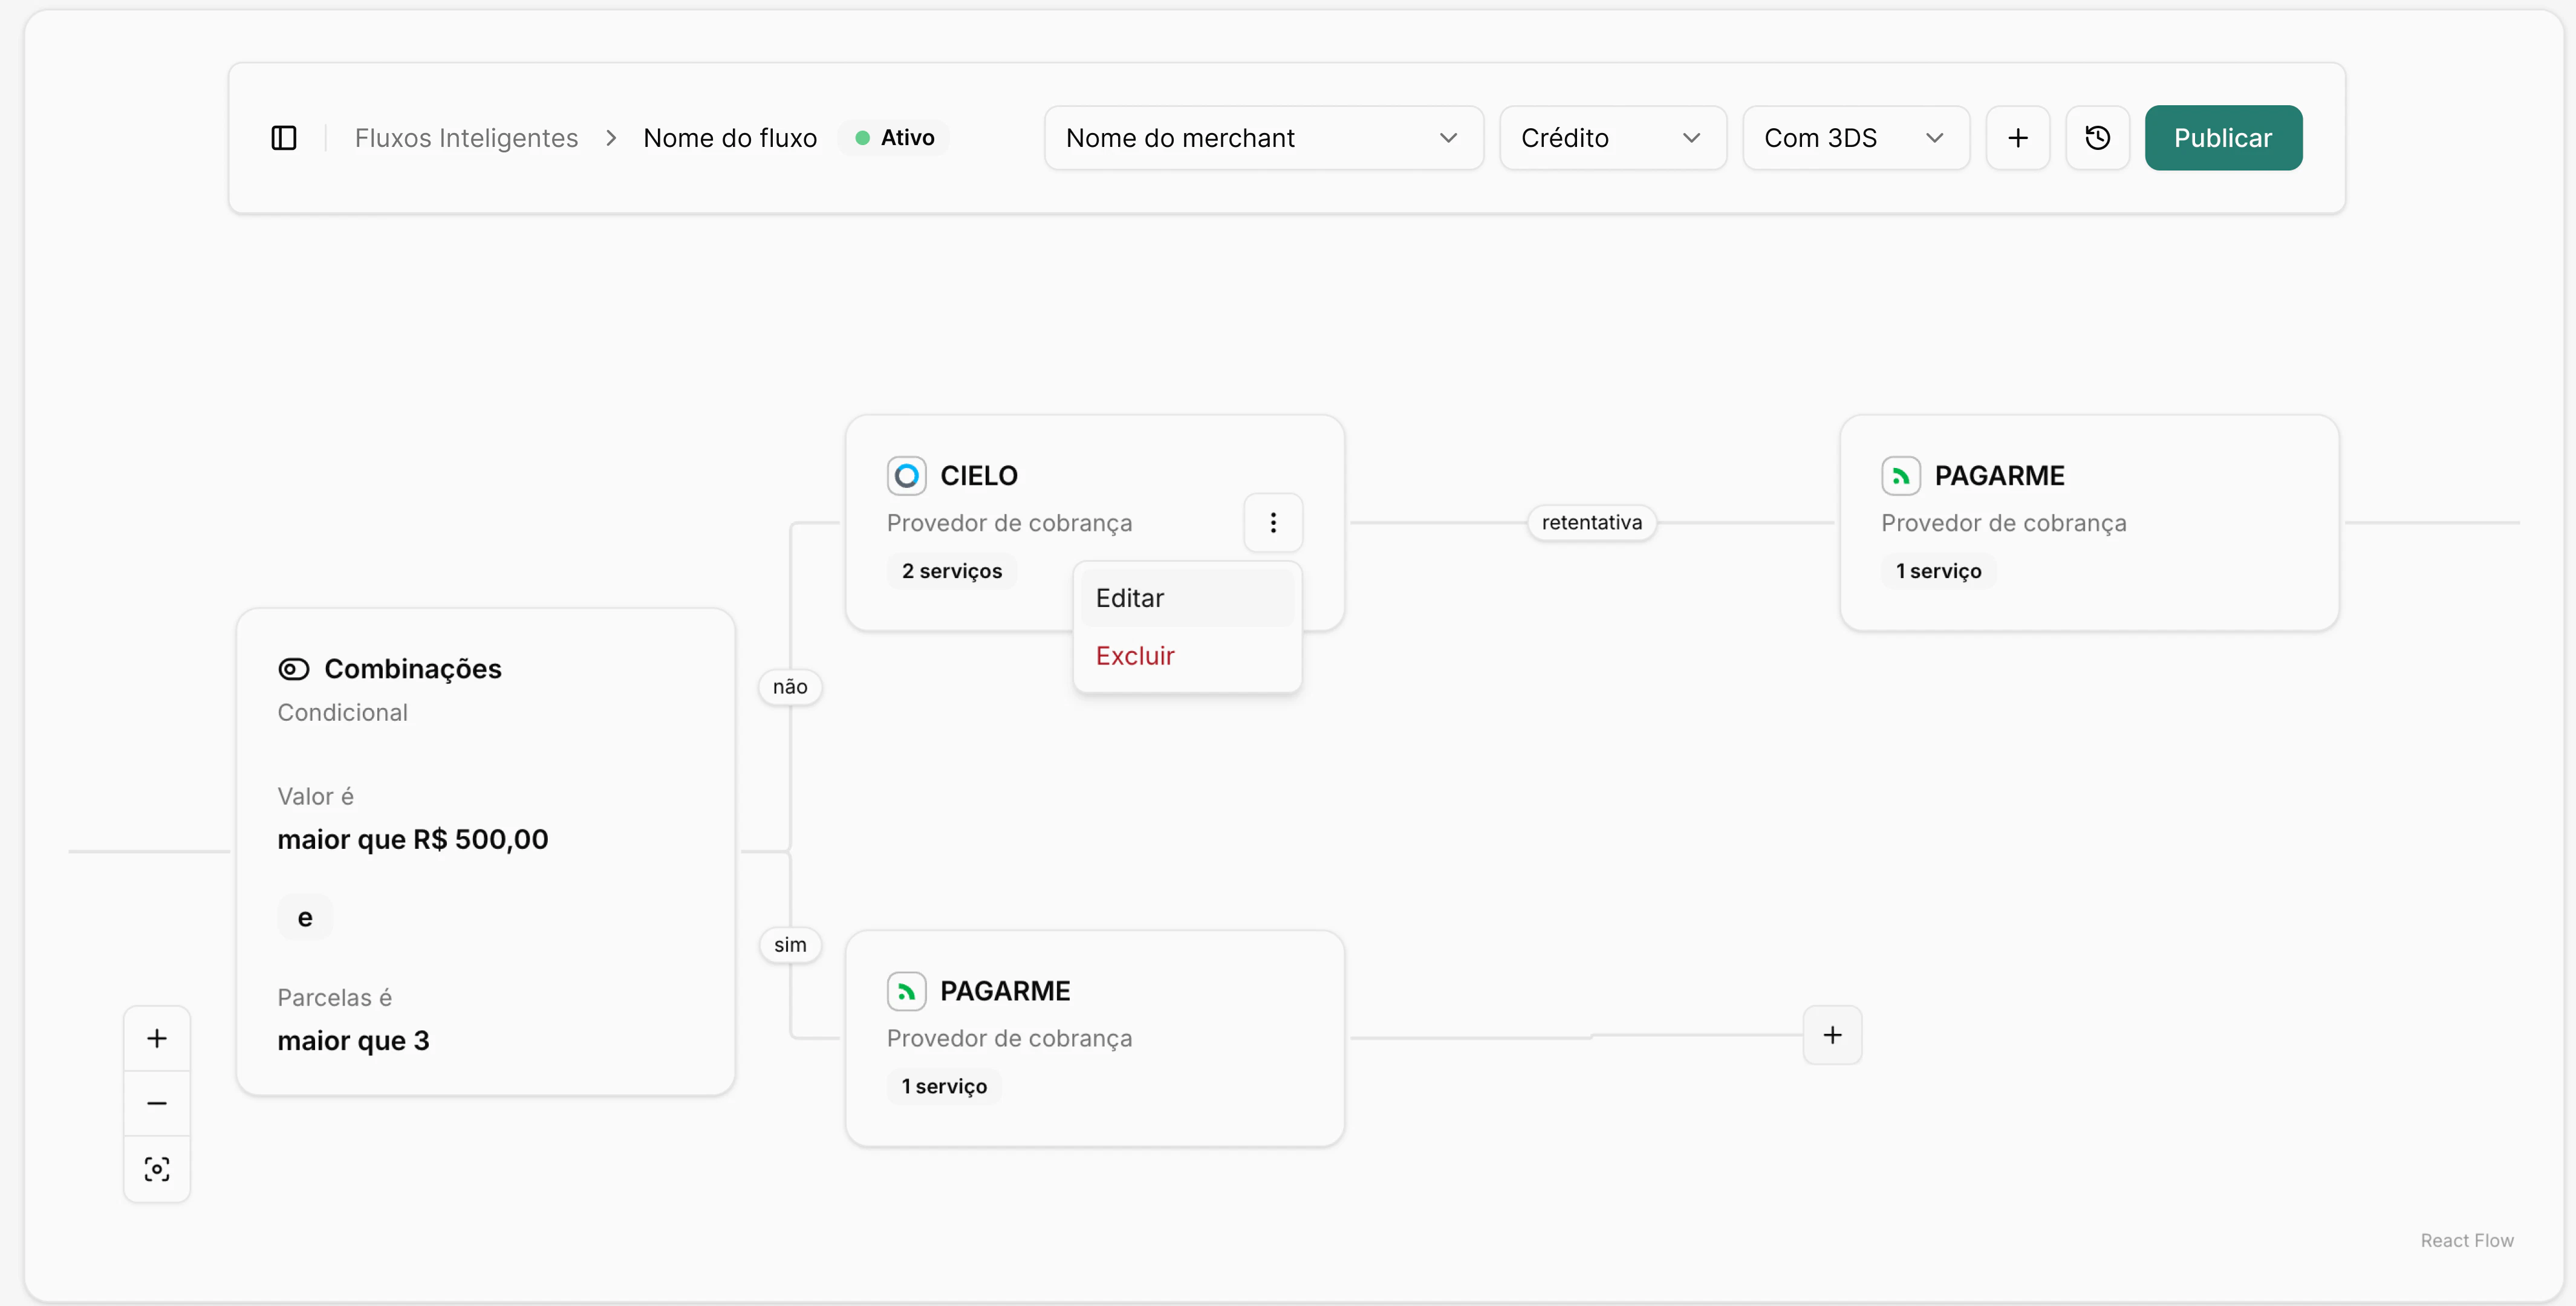Click the React Flow attribution link

[x=2467, y=1240]
